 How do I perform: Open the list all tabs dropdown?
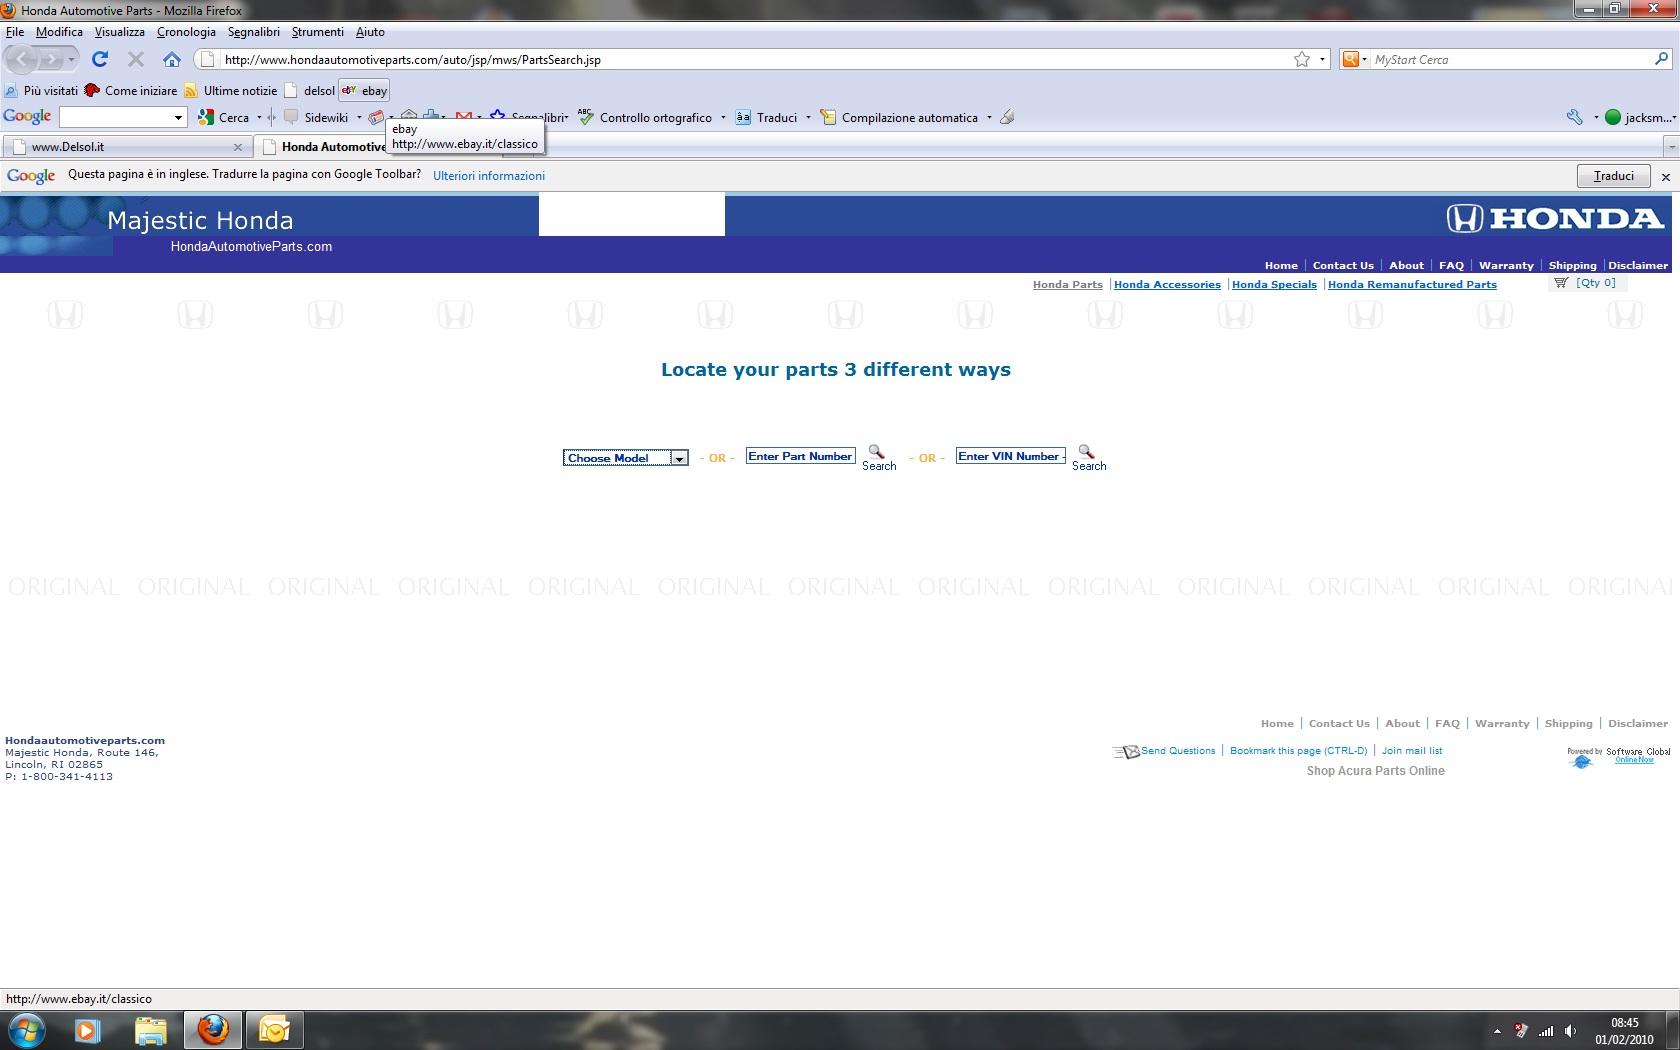point(1671,147)
